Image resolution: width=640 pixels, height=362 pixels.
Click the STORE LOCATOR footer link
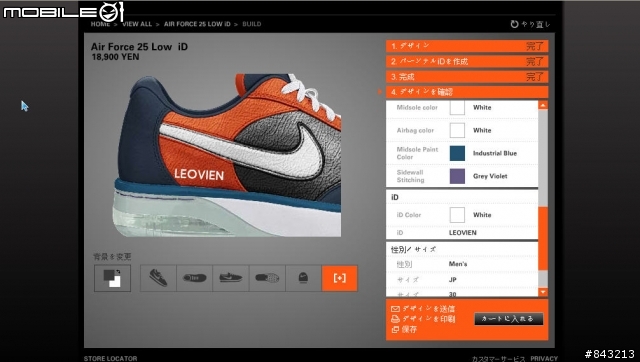pos(111,358)
